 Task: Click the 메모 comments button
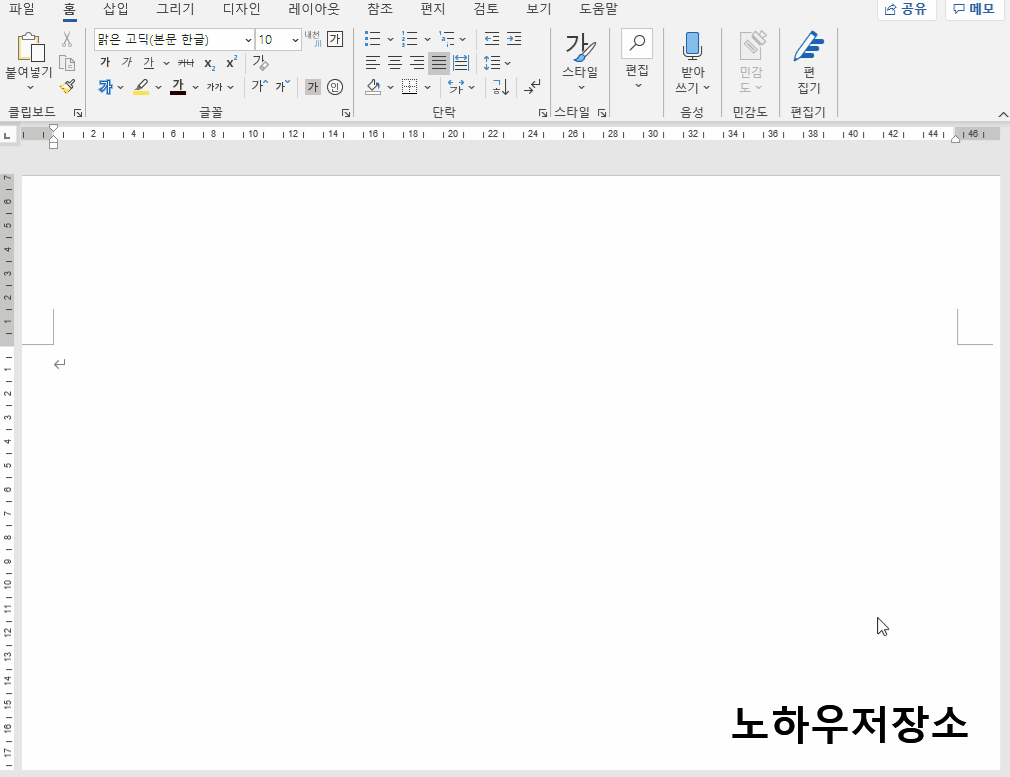[x=974, y=9]
